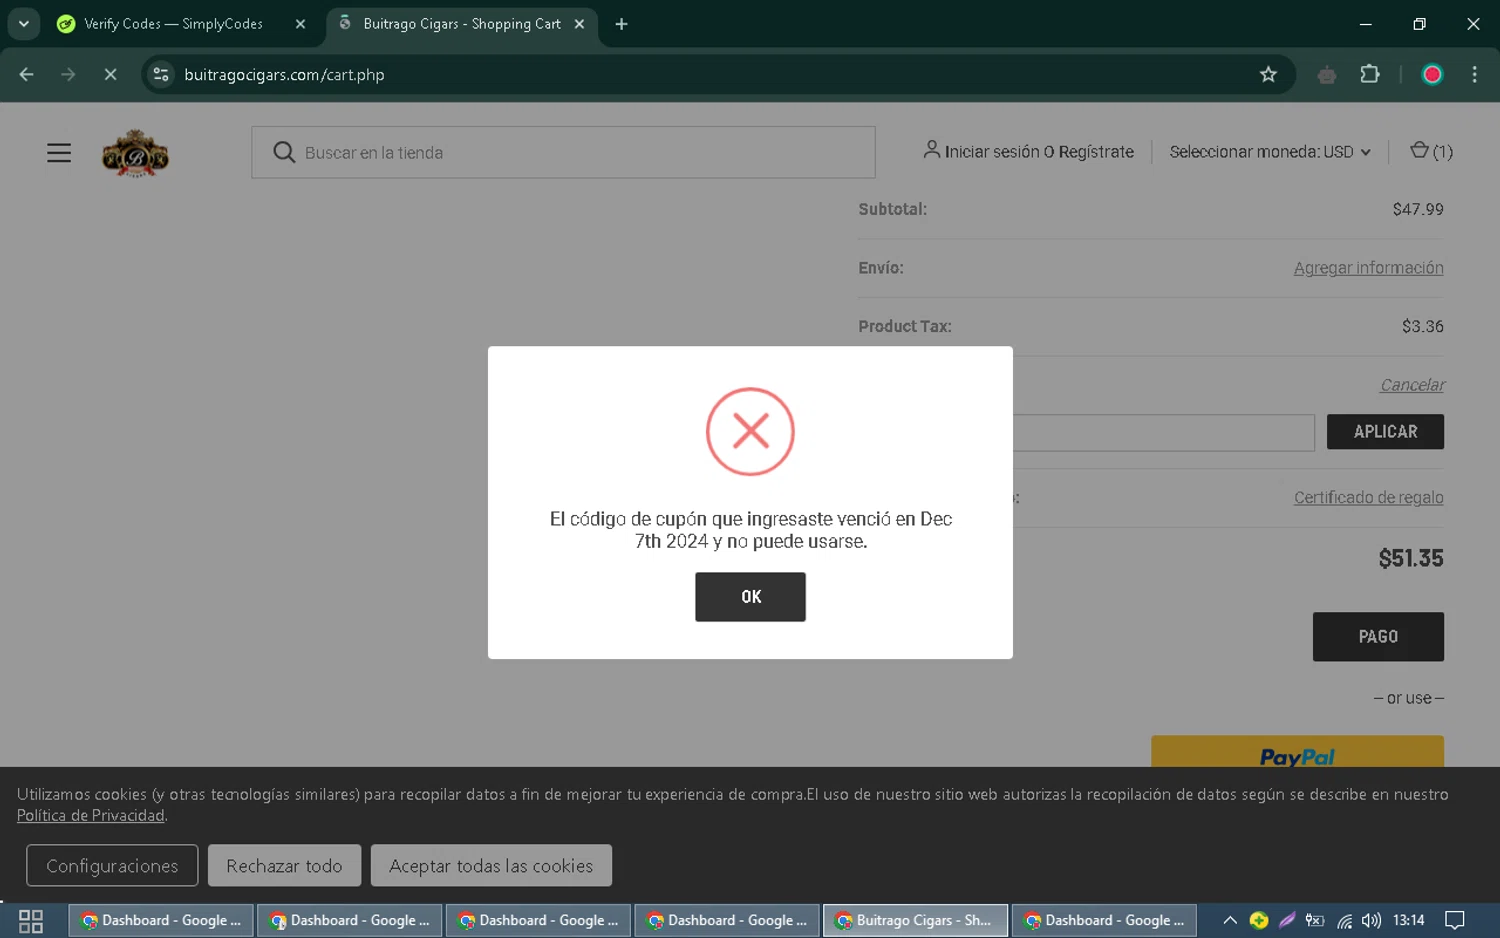1500x938 pixels.
Task: Switch to Buitrago Cigars taskbar window
Action: pyautogui.click(x=914, y=920)
